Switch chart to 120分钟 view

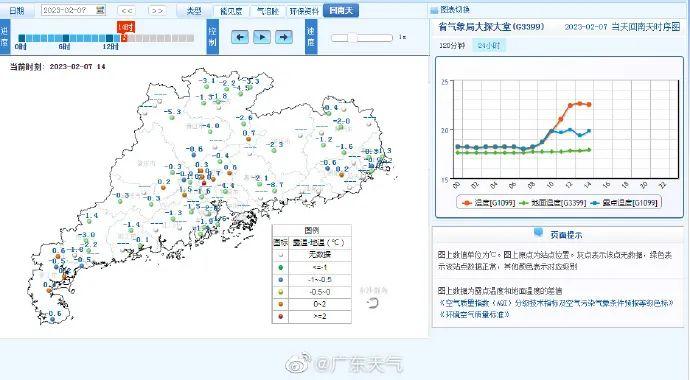pos(452,45)
